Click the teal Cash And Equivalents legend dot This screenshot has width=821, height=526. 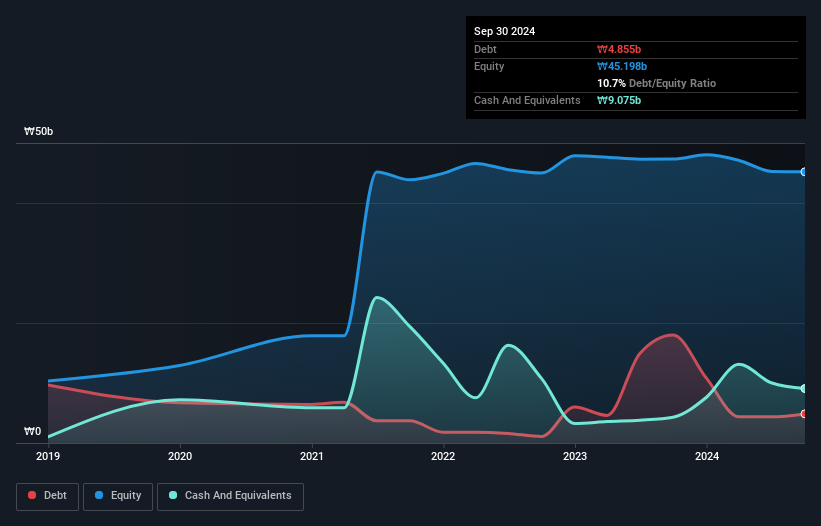click(x=173, y=495)
